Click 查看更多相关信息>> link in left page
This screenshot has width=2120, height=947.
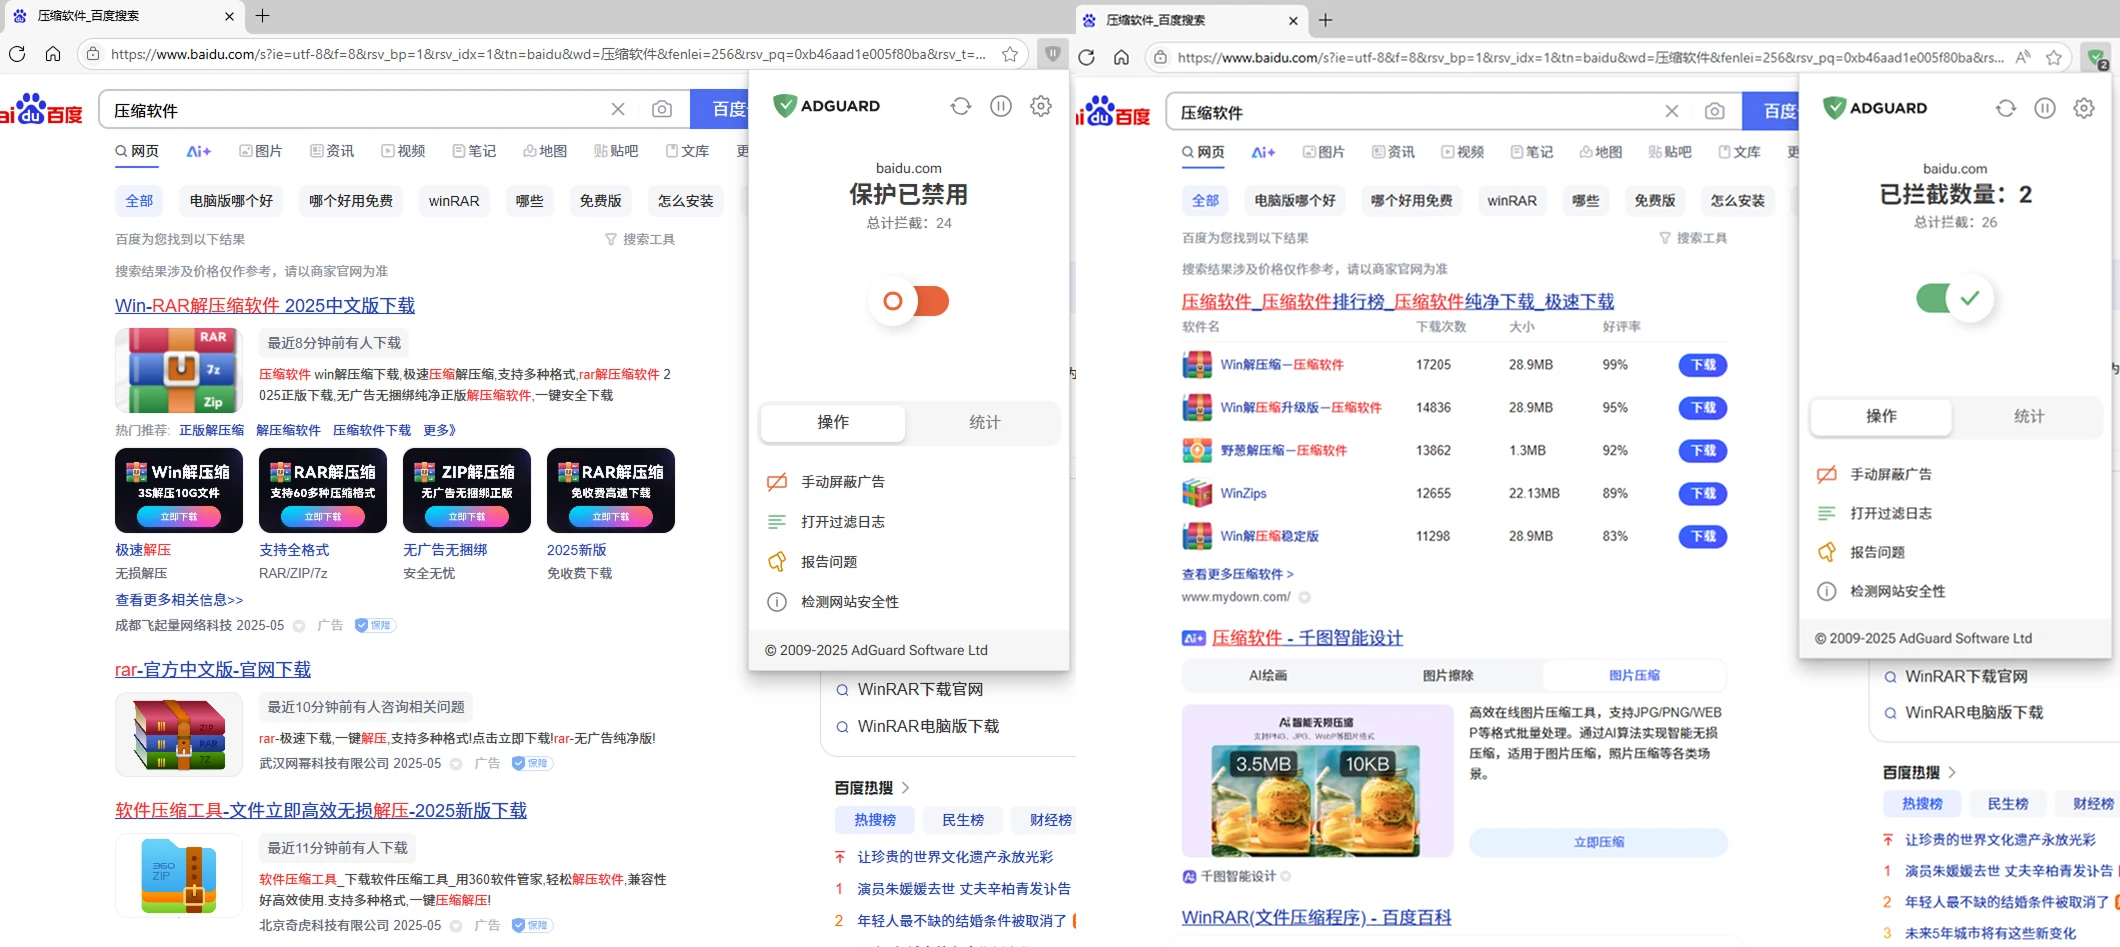(179, 600)
